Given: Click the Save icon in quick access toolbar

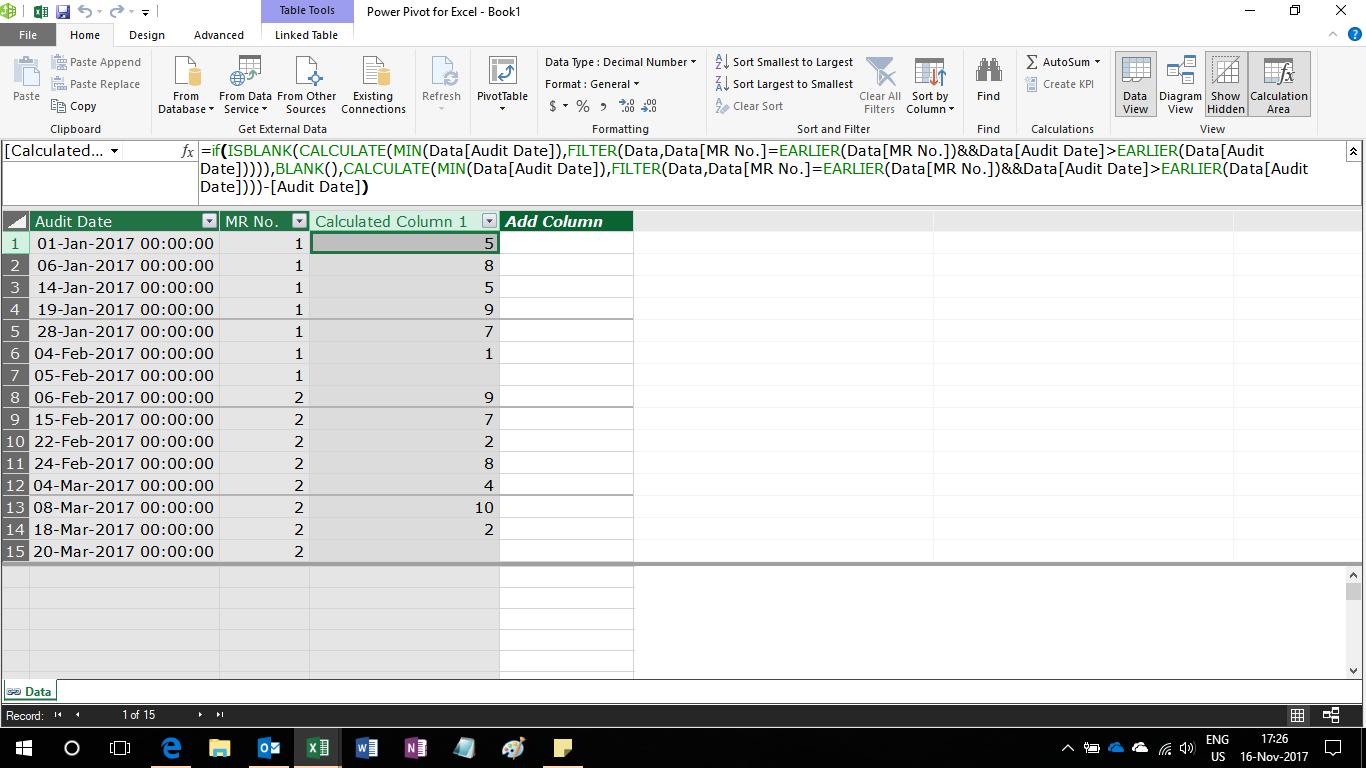Looking at the screenshot, I should coord(63,12).
